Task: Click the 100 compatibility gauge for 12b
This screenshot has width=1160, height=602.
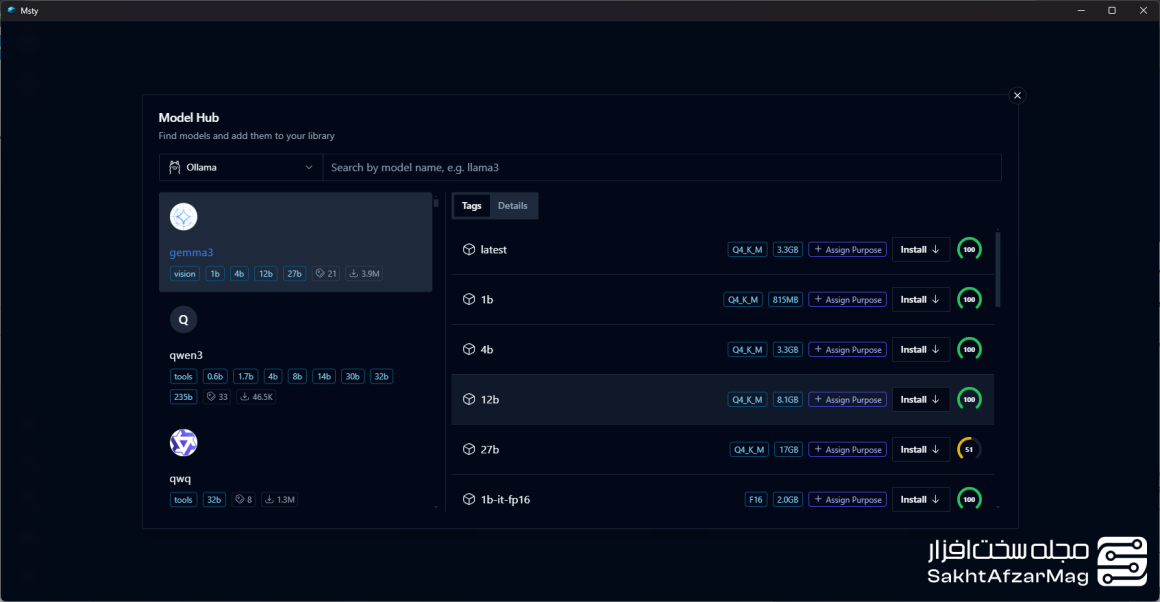Action: pos(969,399)
